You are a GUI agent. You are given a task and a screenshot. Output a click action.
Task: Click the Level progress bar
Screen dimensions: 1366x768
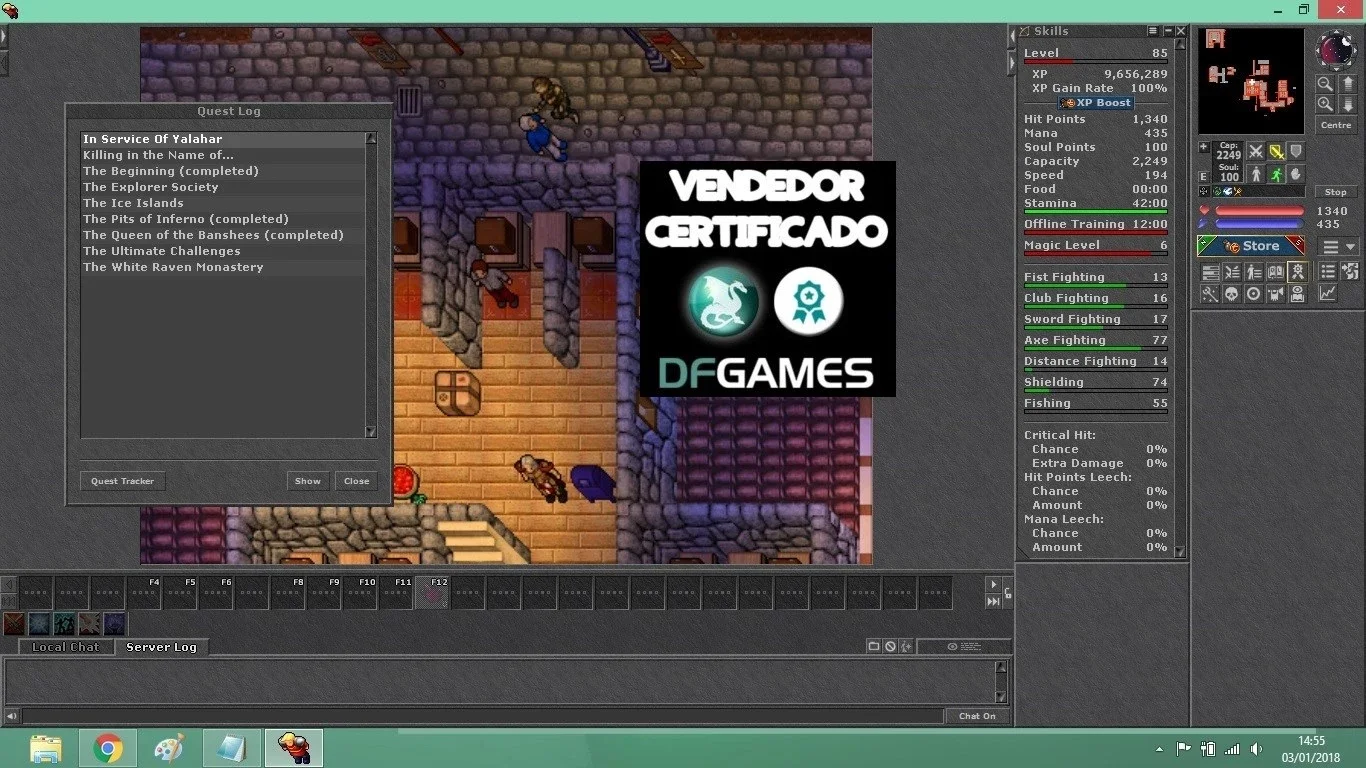click(x=1096, y=62)
